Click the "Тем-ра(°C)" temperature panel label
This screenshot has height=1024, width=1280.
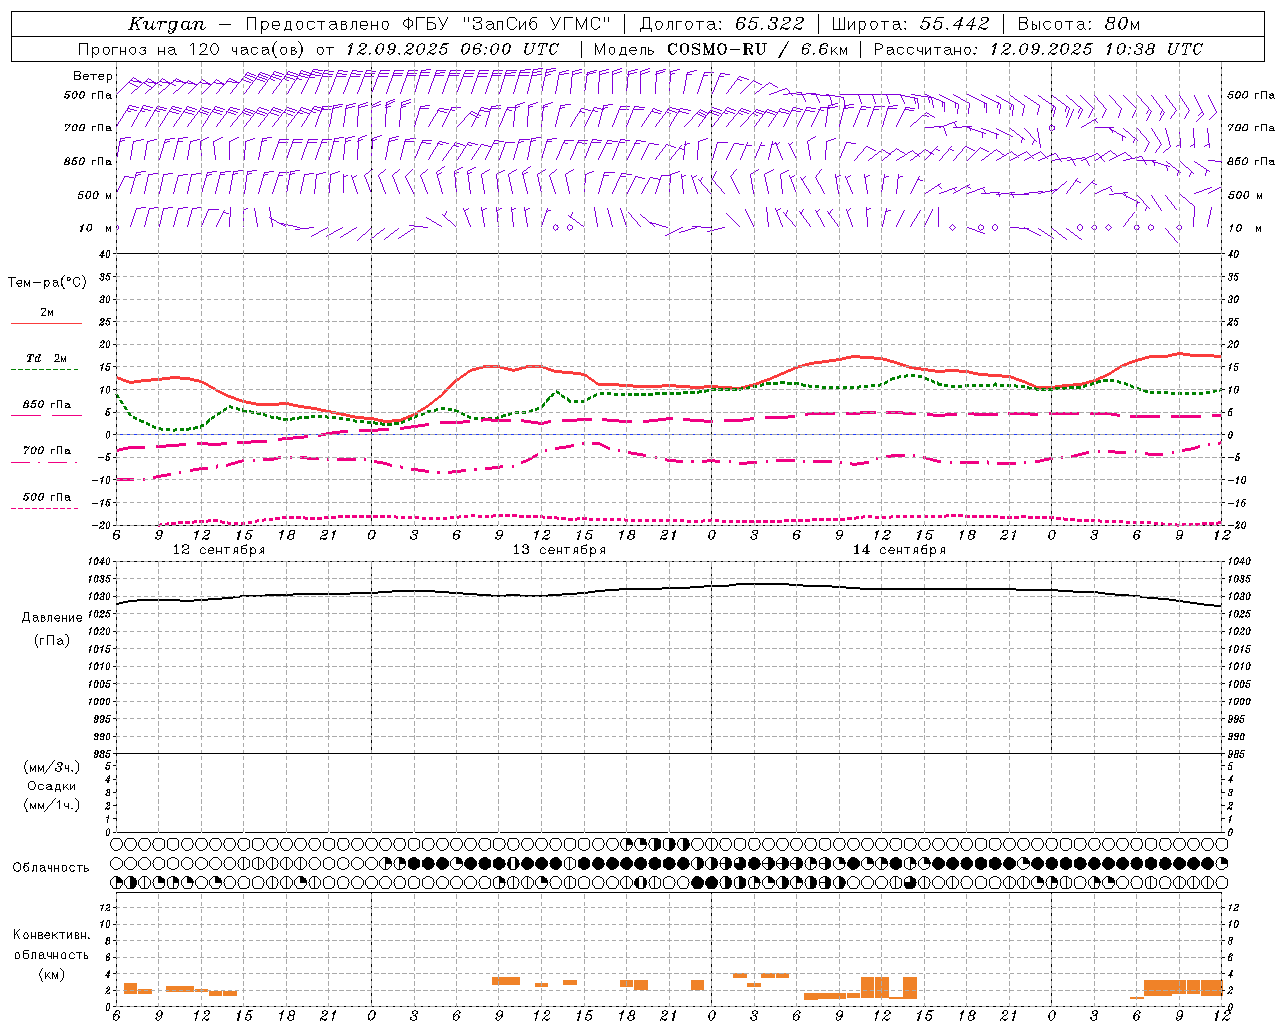pos(47,283)
